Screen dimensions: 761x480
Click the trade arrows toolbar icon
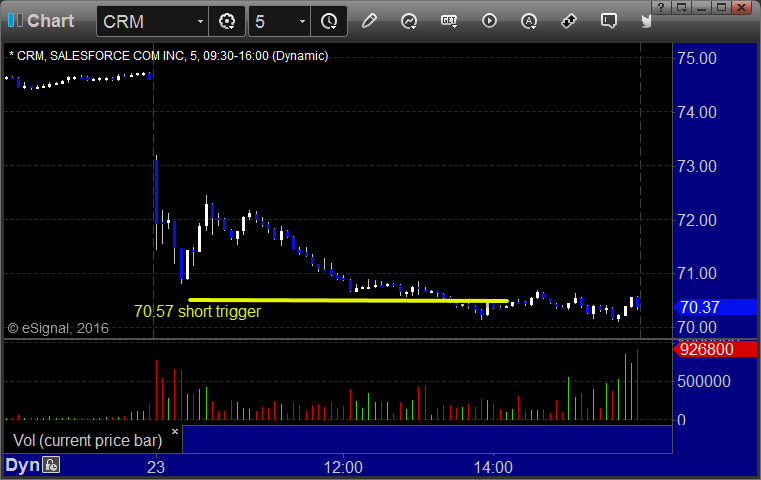[568, 21]
